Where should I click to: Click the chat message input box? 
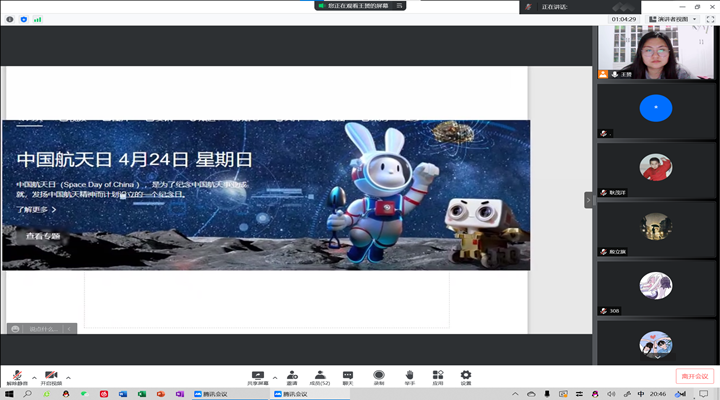[x=44, y=328]
